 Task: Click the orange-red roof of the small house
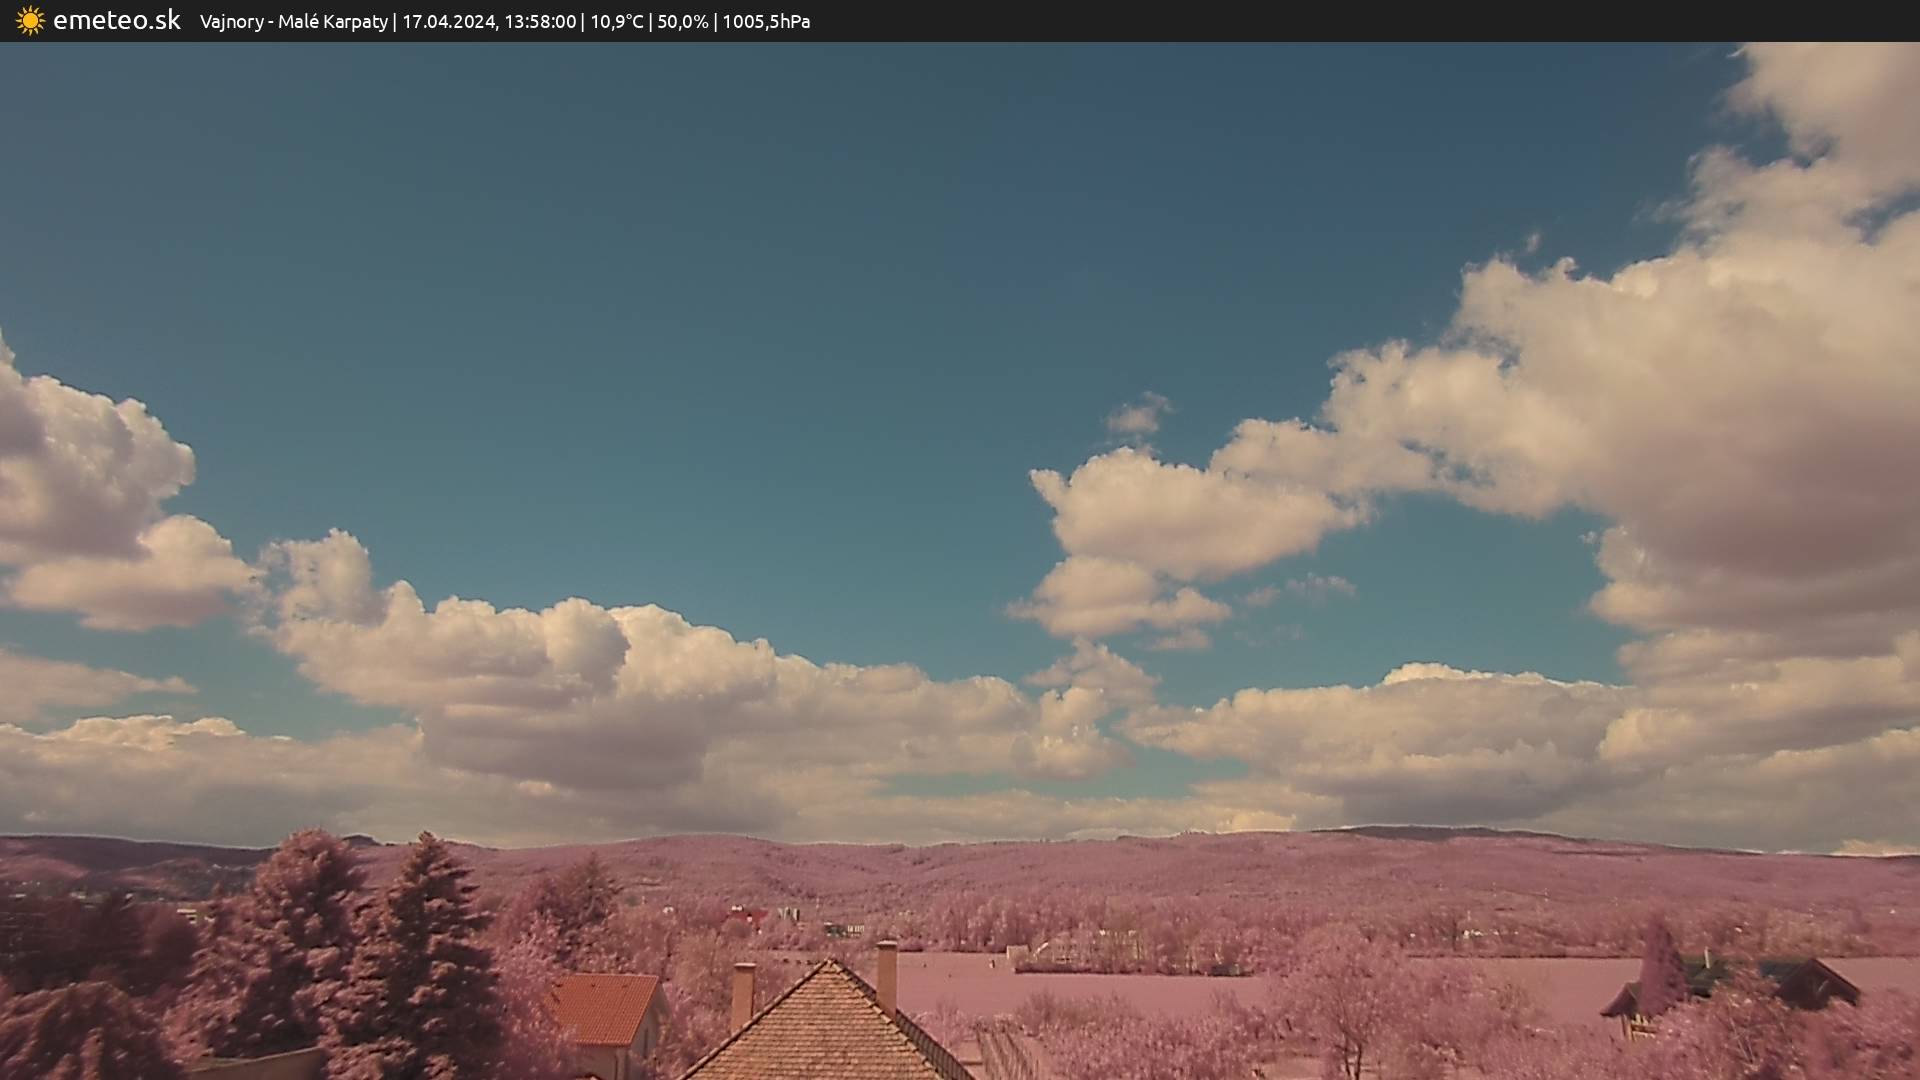(x=603, y=1008)
